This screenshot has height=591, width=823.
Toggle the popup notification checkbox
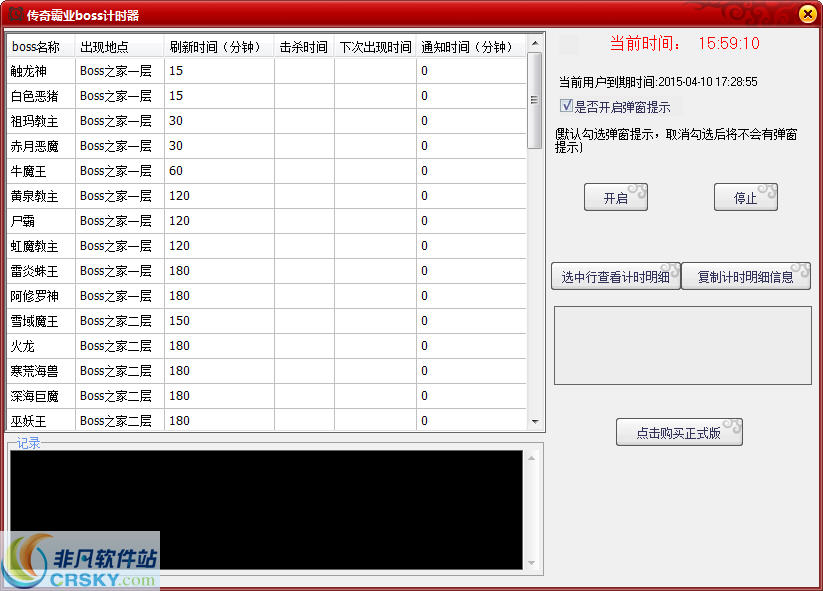coord(566,105)
